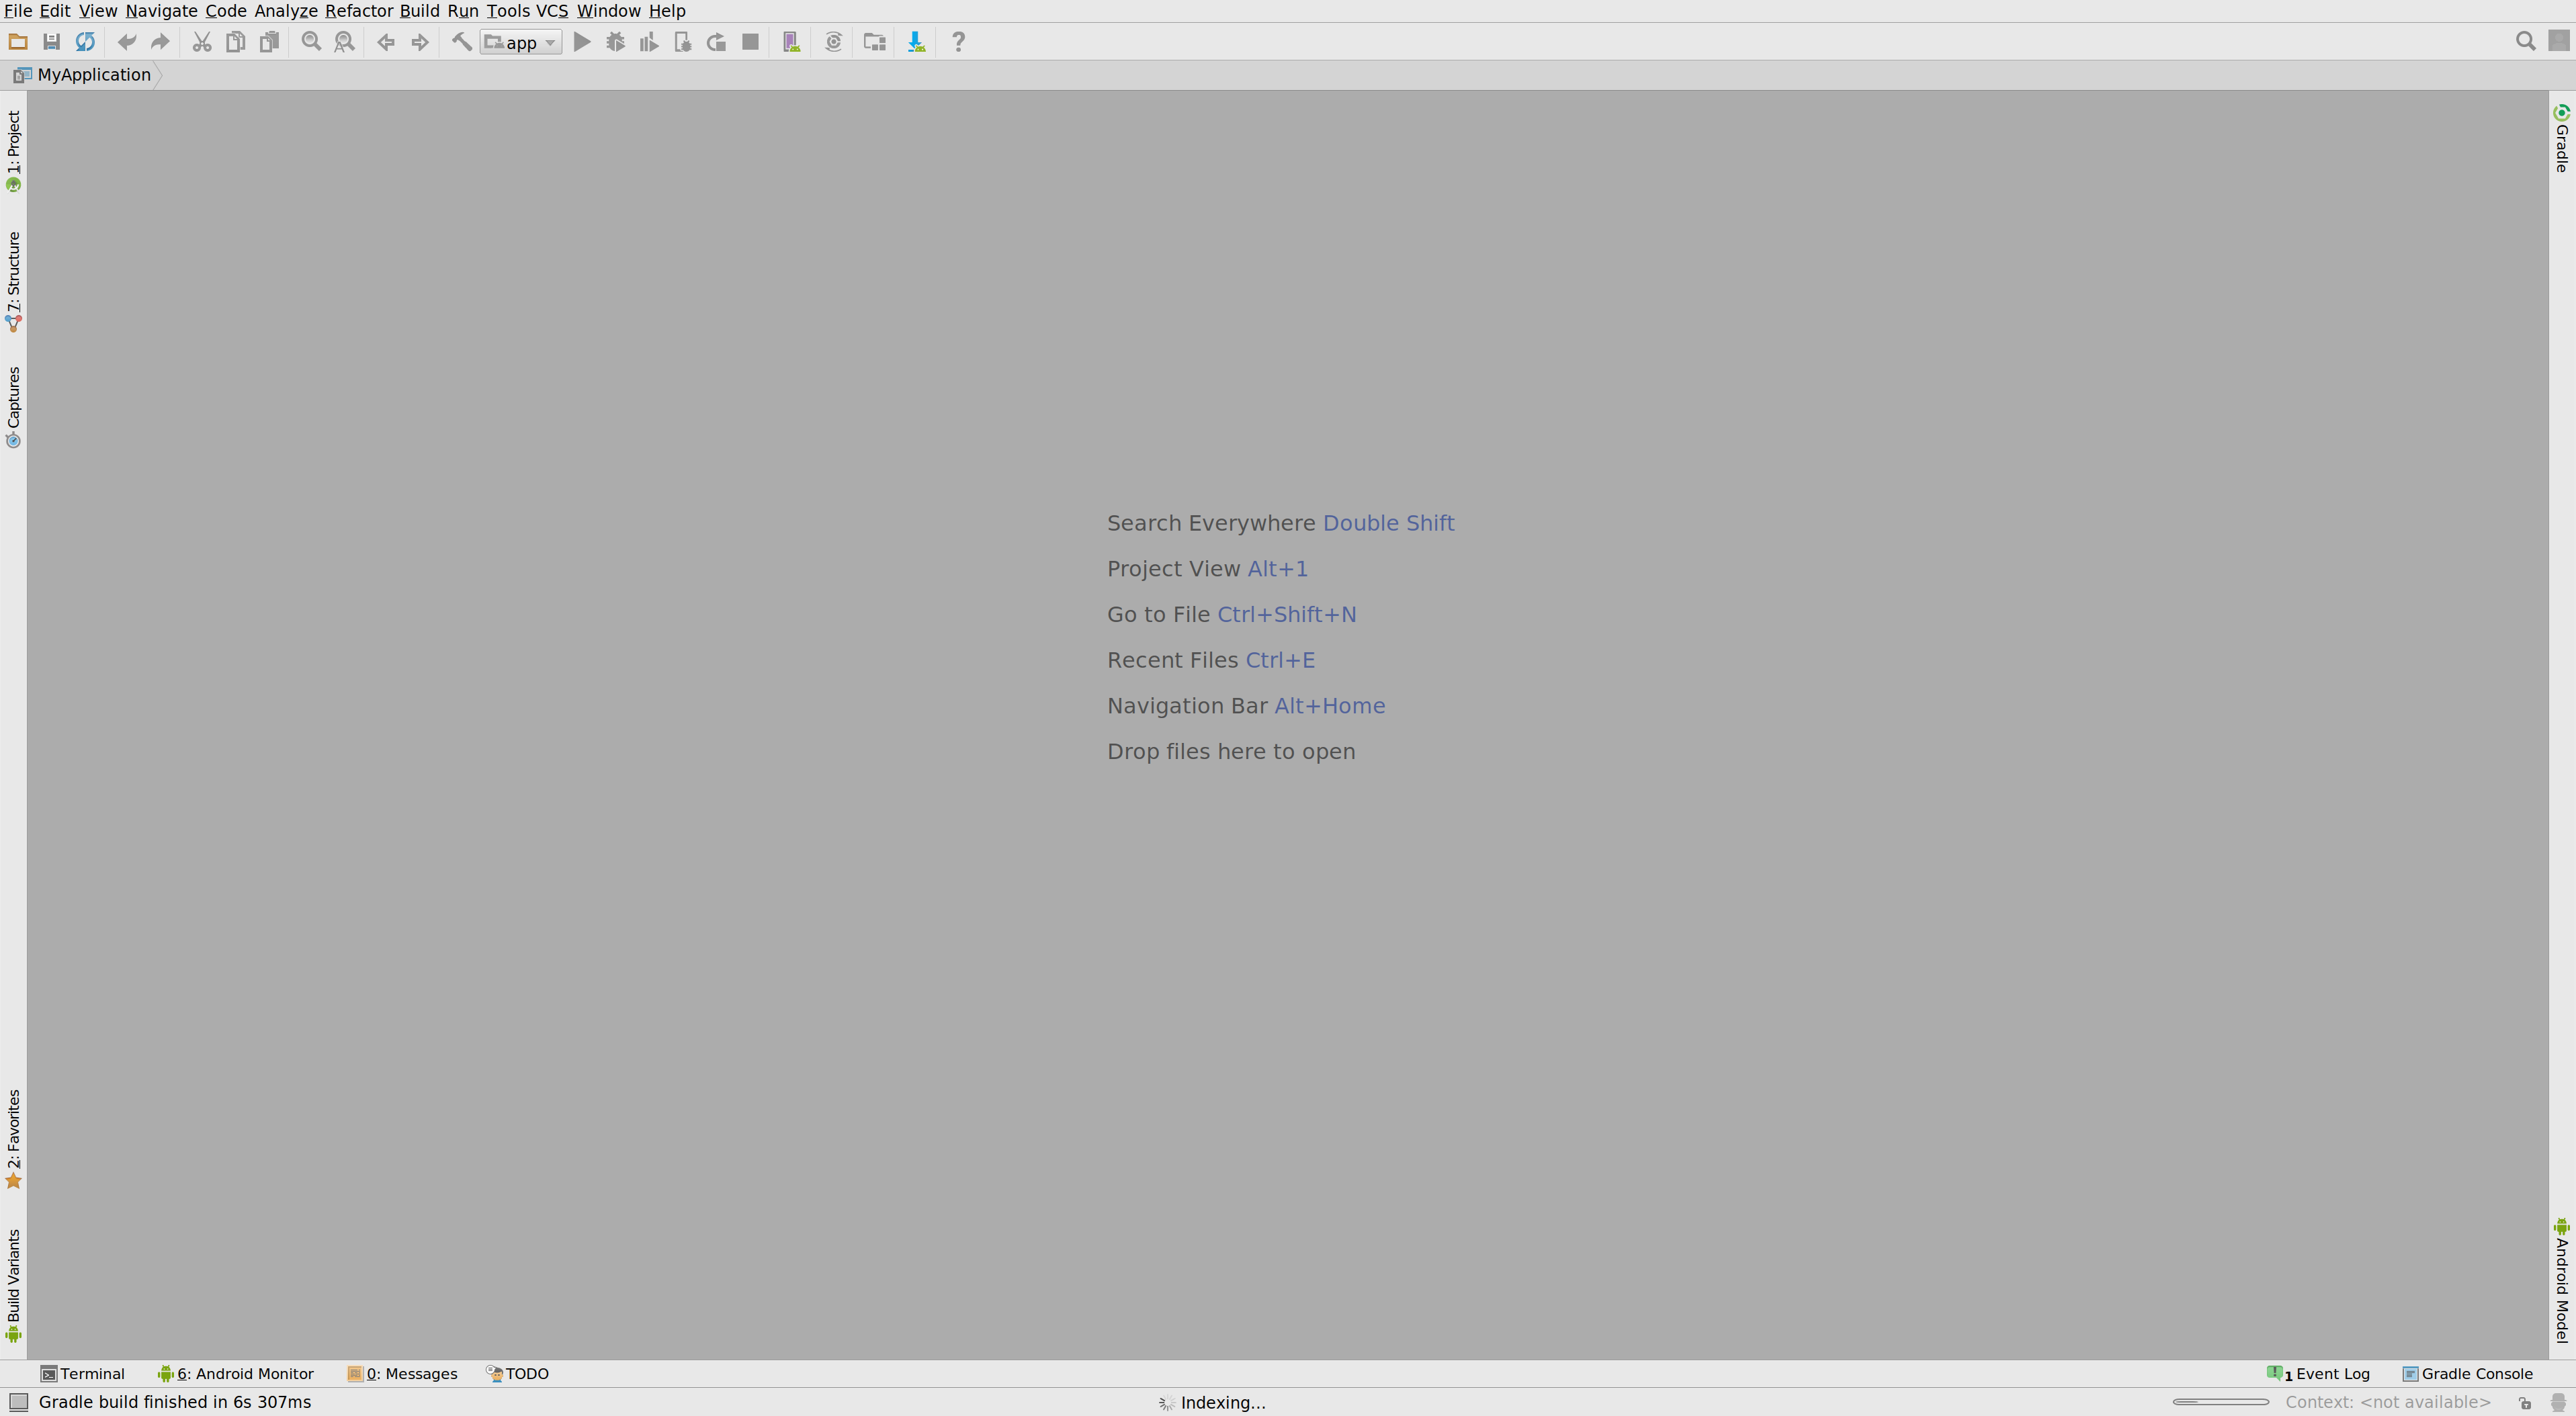Screen dimensions: 2576x1416
Task: Click the Back navigation arrow
Action: (x=385, y=42)
